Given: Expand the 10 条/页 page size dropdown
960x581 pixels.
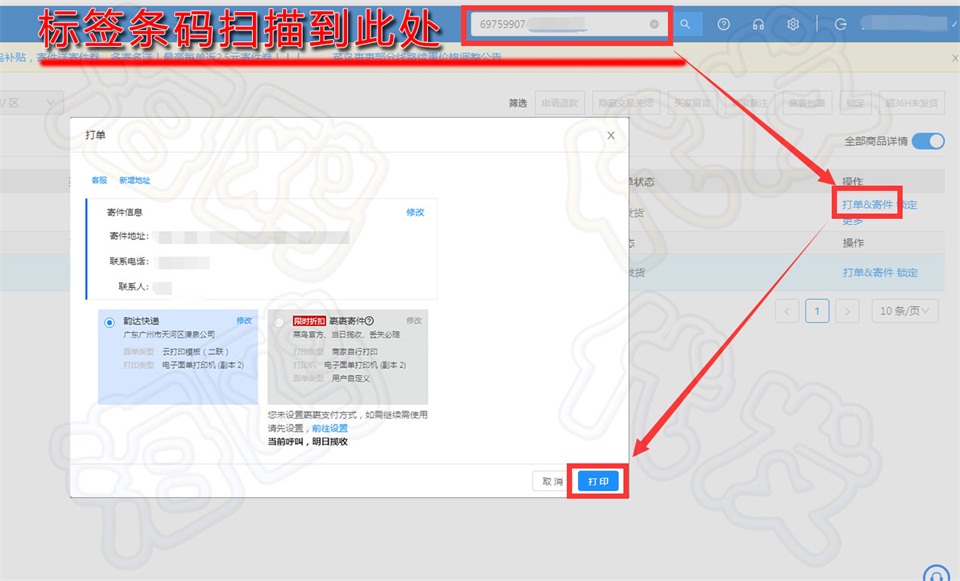Looking at the screenshot, I should click(904, 311).
